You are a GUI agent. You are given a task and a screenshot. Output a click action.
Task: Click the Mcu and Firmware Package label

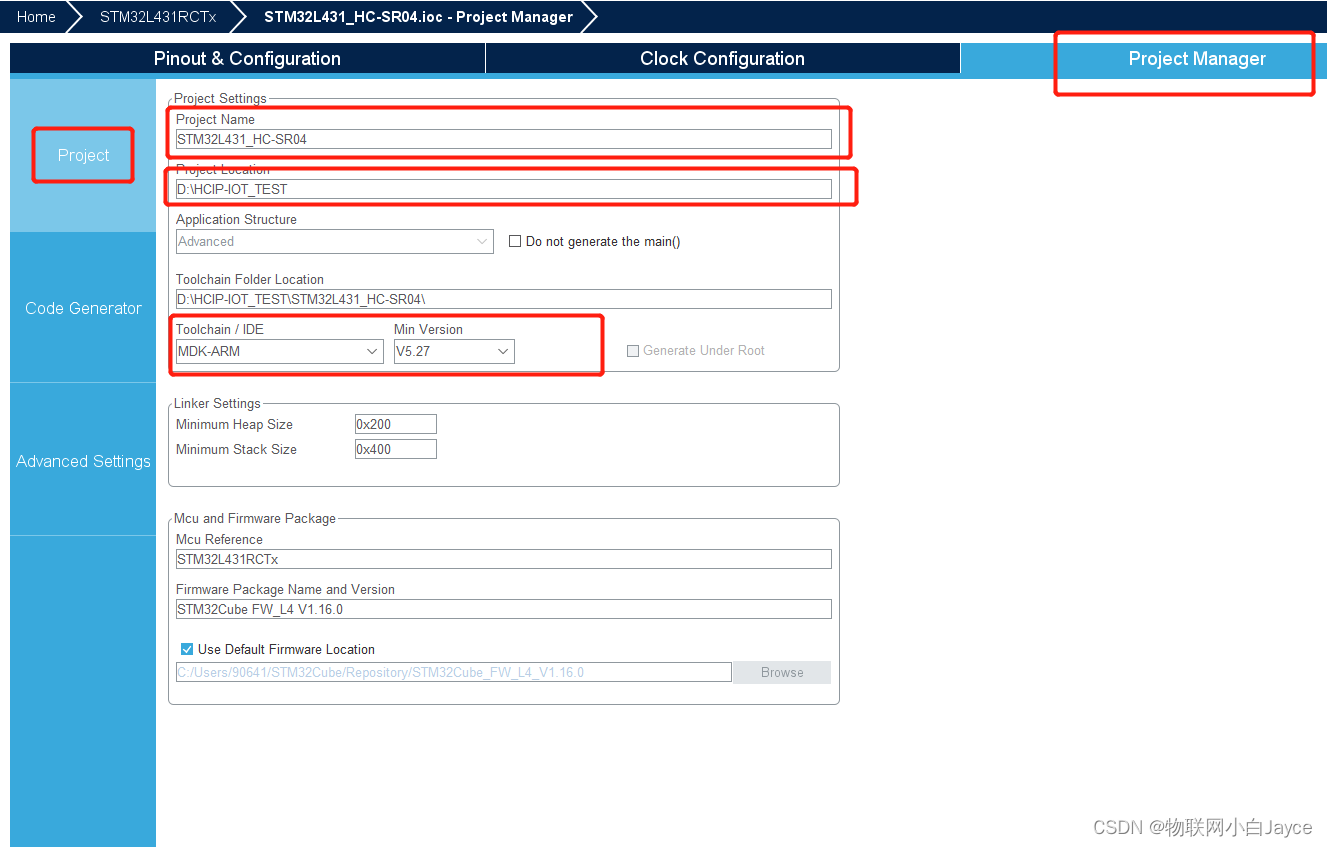255,518
